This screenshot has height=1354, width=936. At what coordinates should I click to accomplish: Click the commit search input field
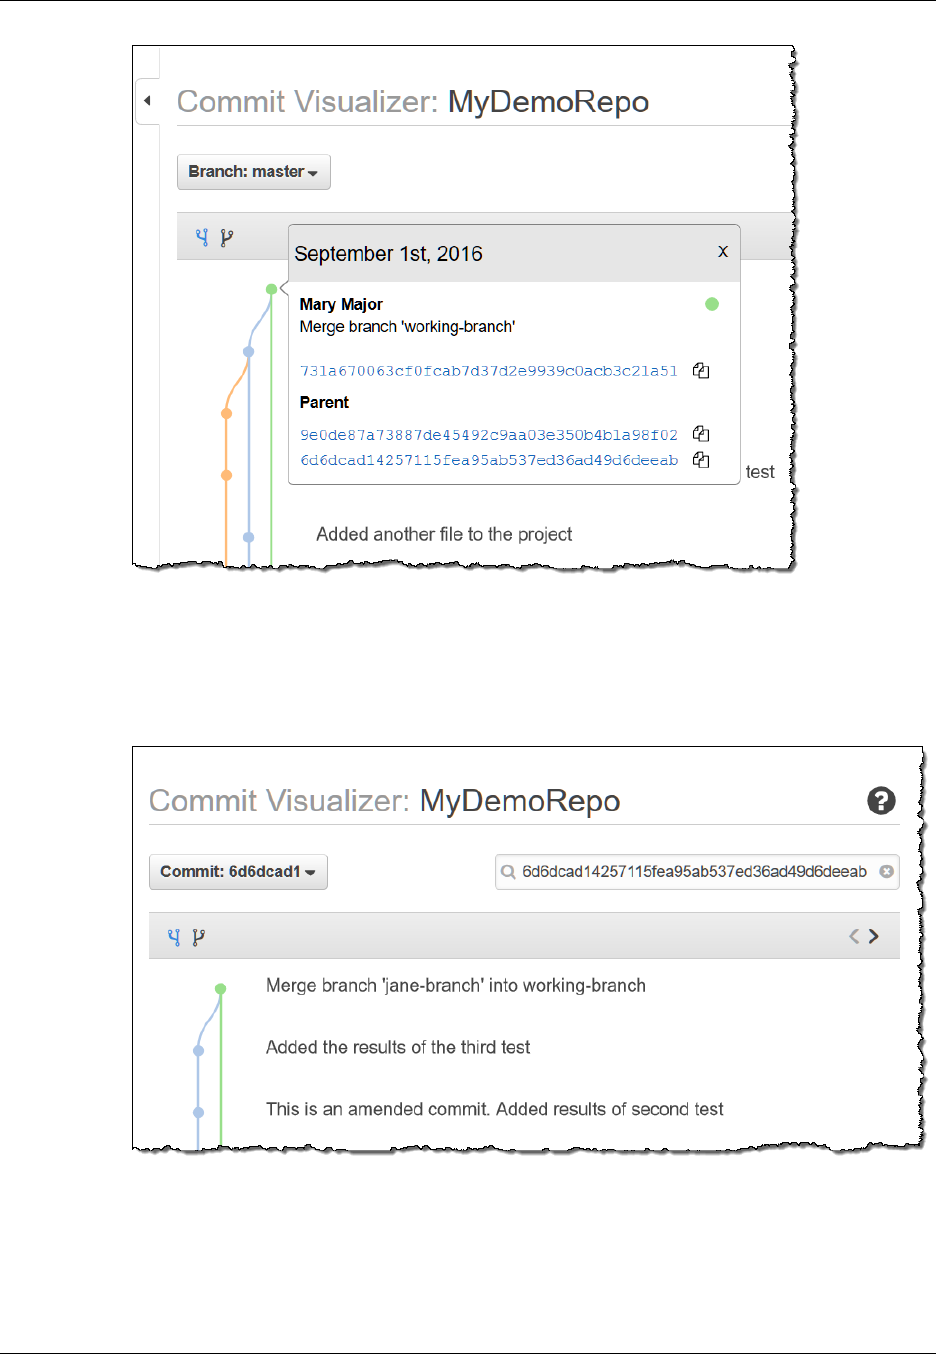(697, 871)
